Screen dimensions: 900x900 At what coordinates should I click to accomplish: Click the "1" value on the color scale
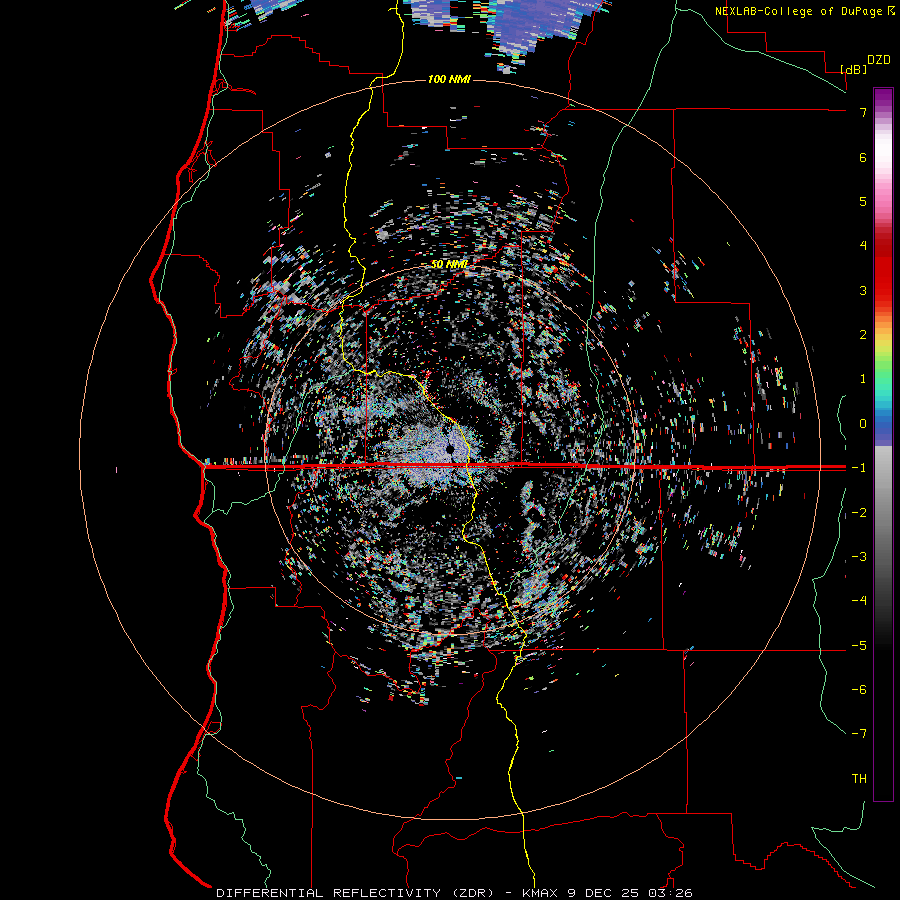click(863, 379)
